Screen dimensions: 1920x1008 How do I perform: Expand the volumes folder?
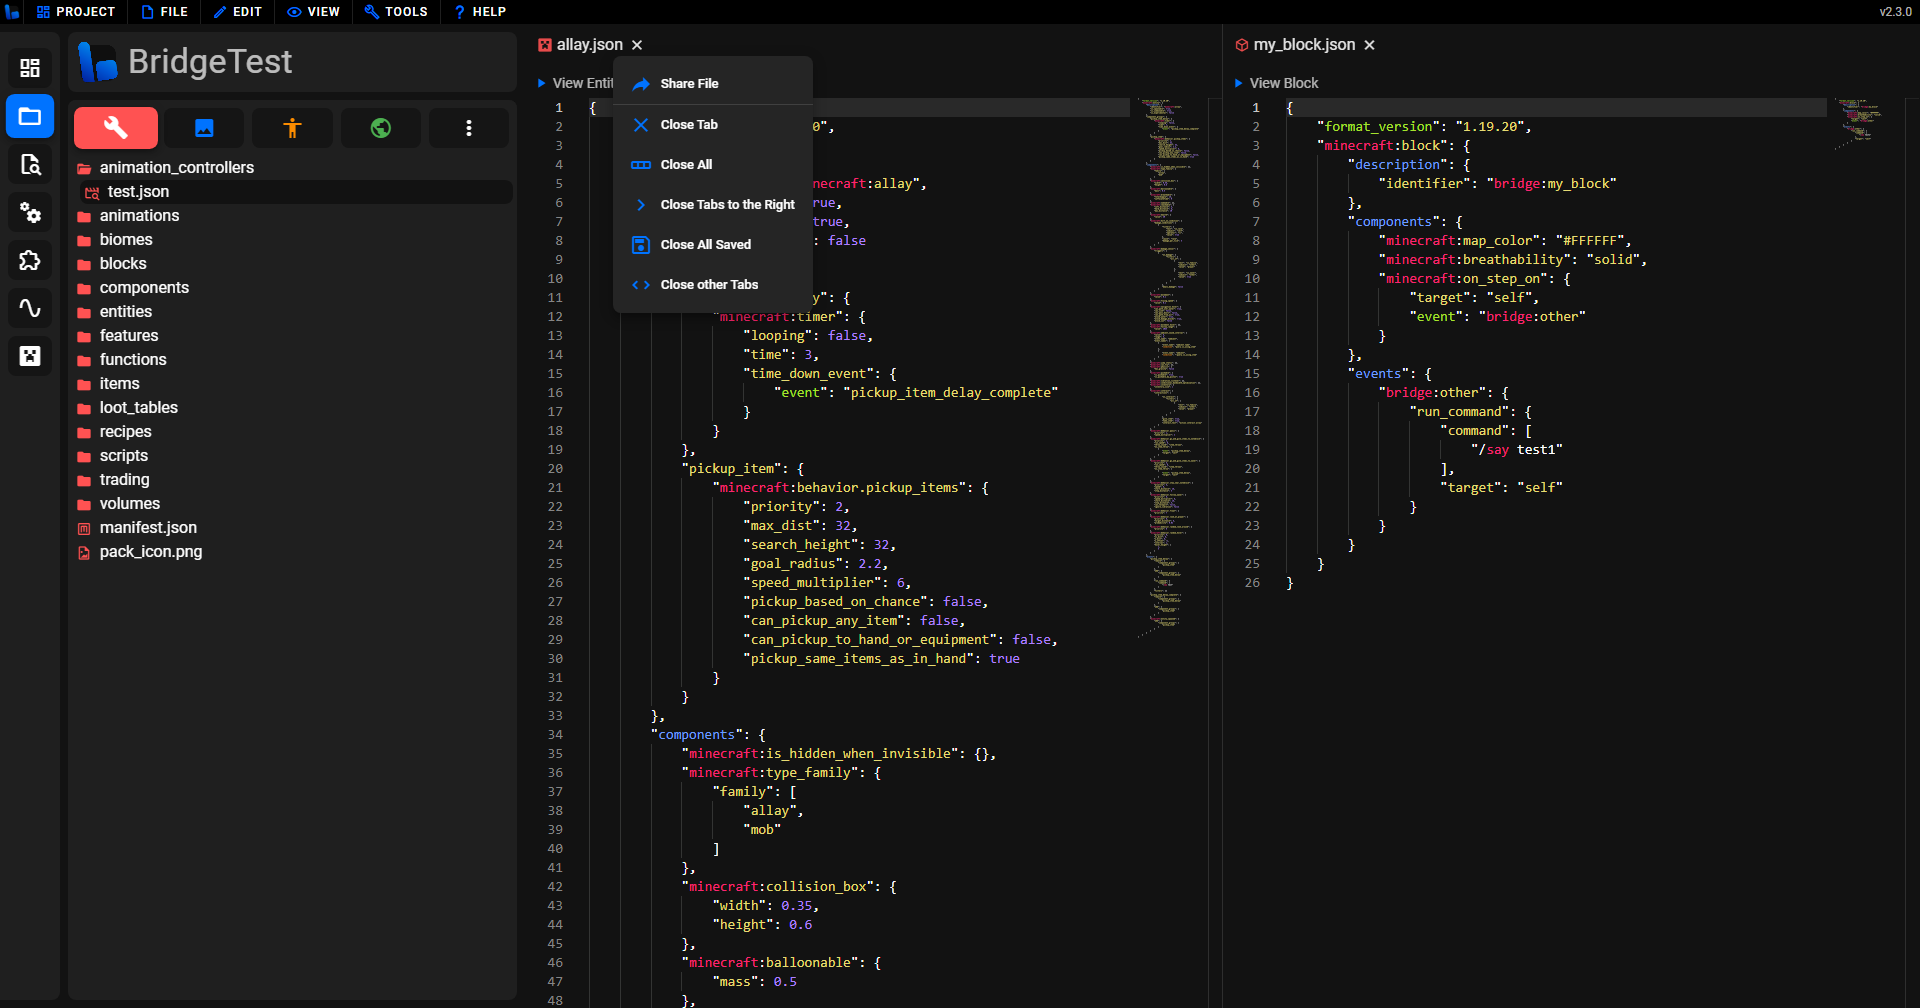click(x=129, y=504)
